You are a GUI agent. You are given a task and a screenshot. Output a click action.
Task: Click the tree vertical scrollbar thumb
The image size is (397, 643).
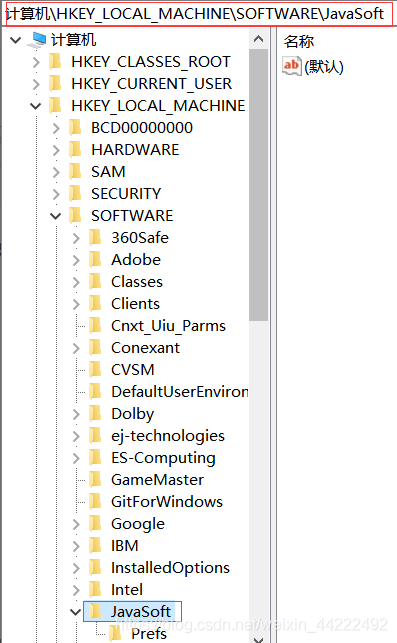click(258, 185)
